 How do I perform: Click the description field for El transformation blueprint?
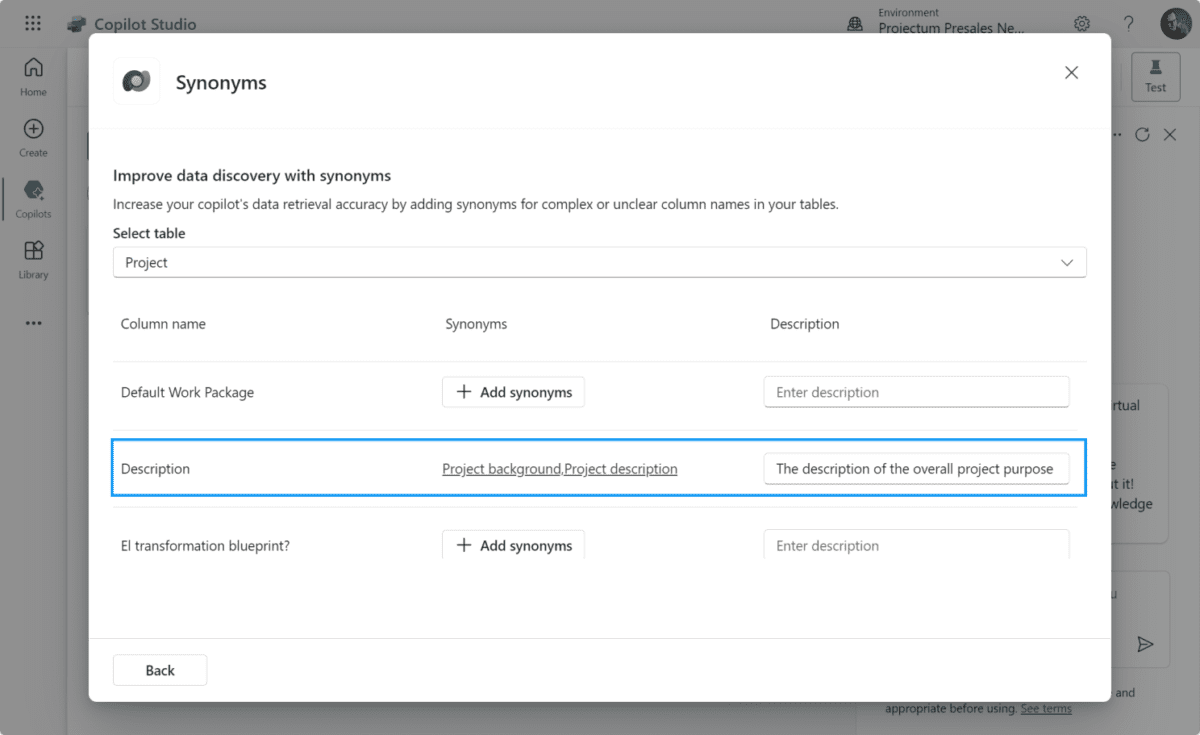916,545
